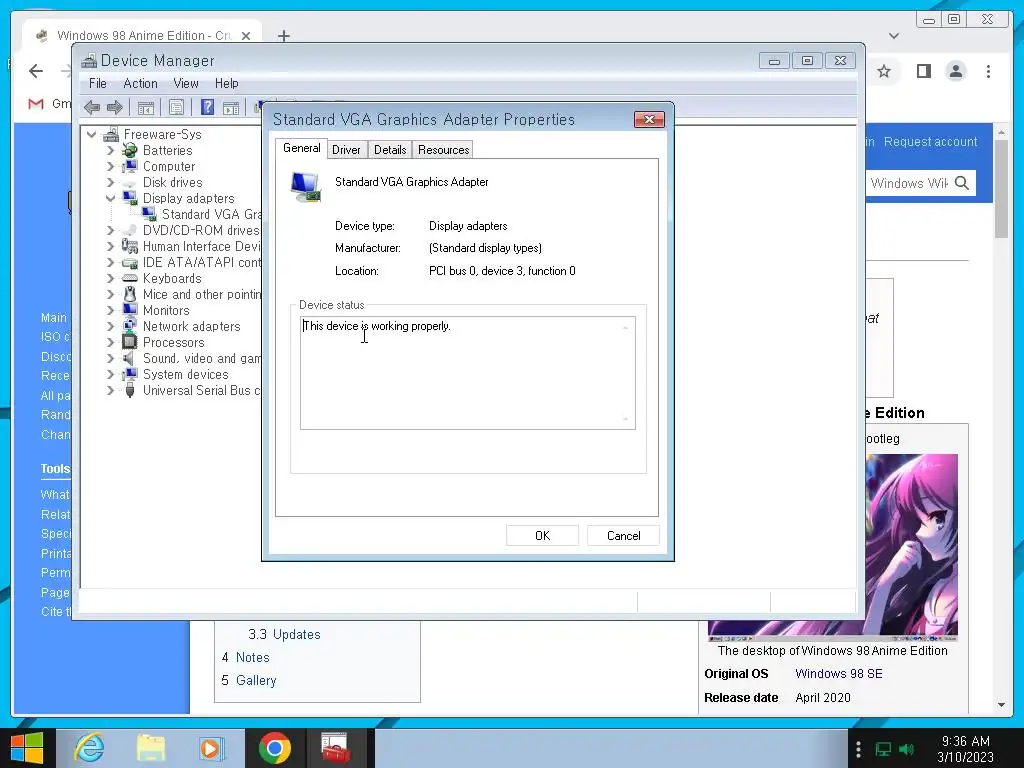Viewport: 1024px width, 768px height.
Task: Bookmark page with Chrome star icon
Action: (x=884, y=71)
